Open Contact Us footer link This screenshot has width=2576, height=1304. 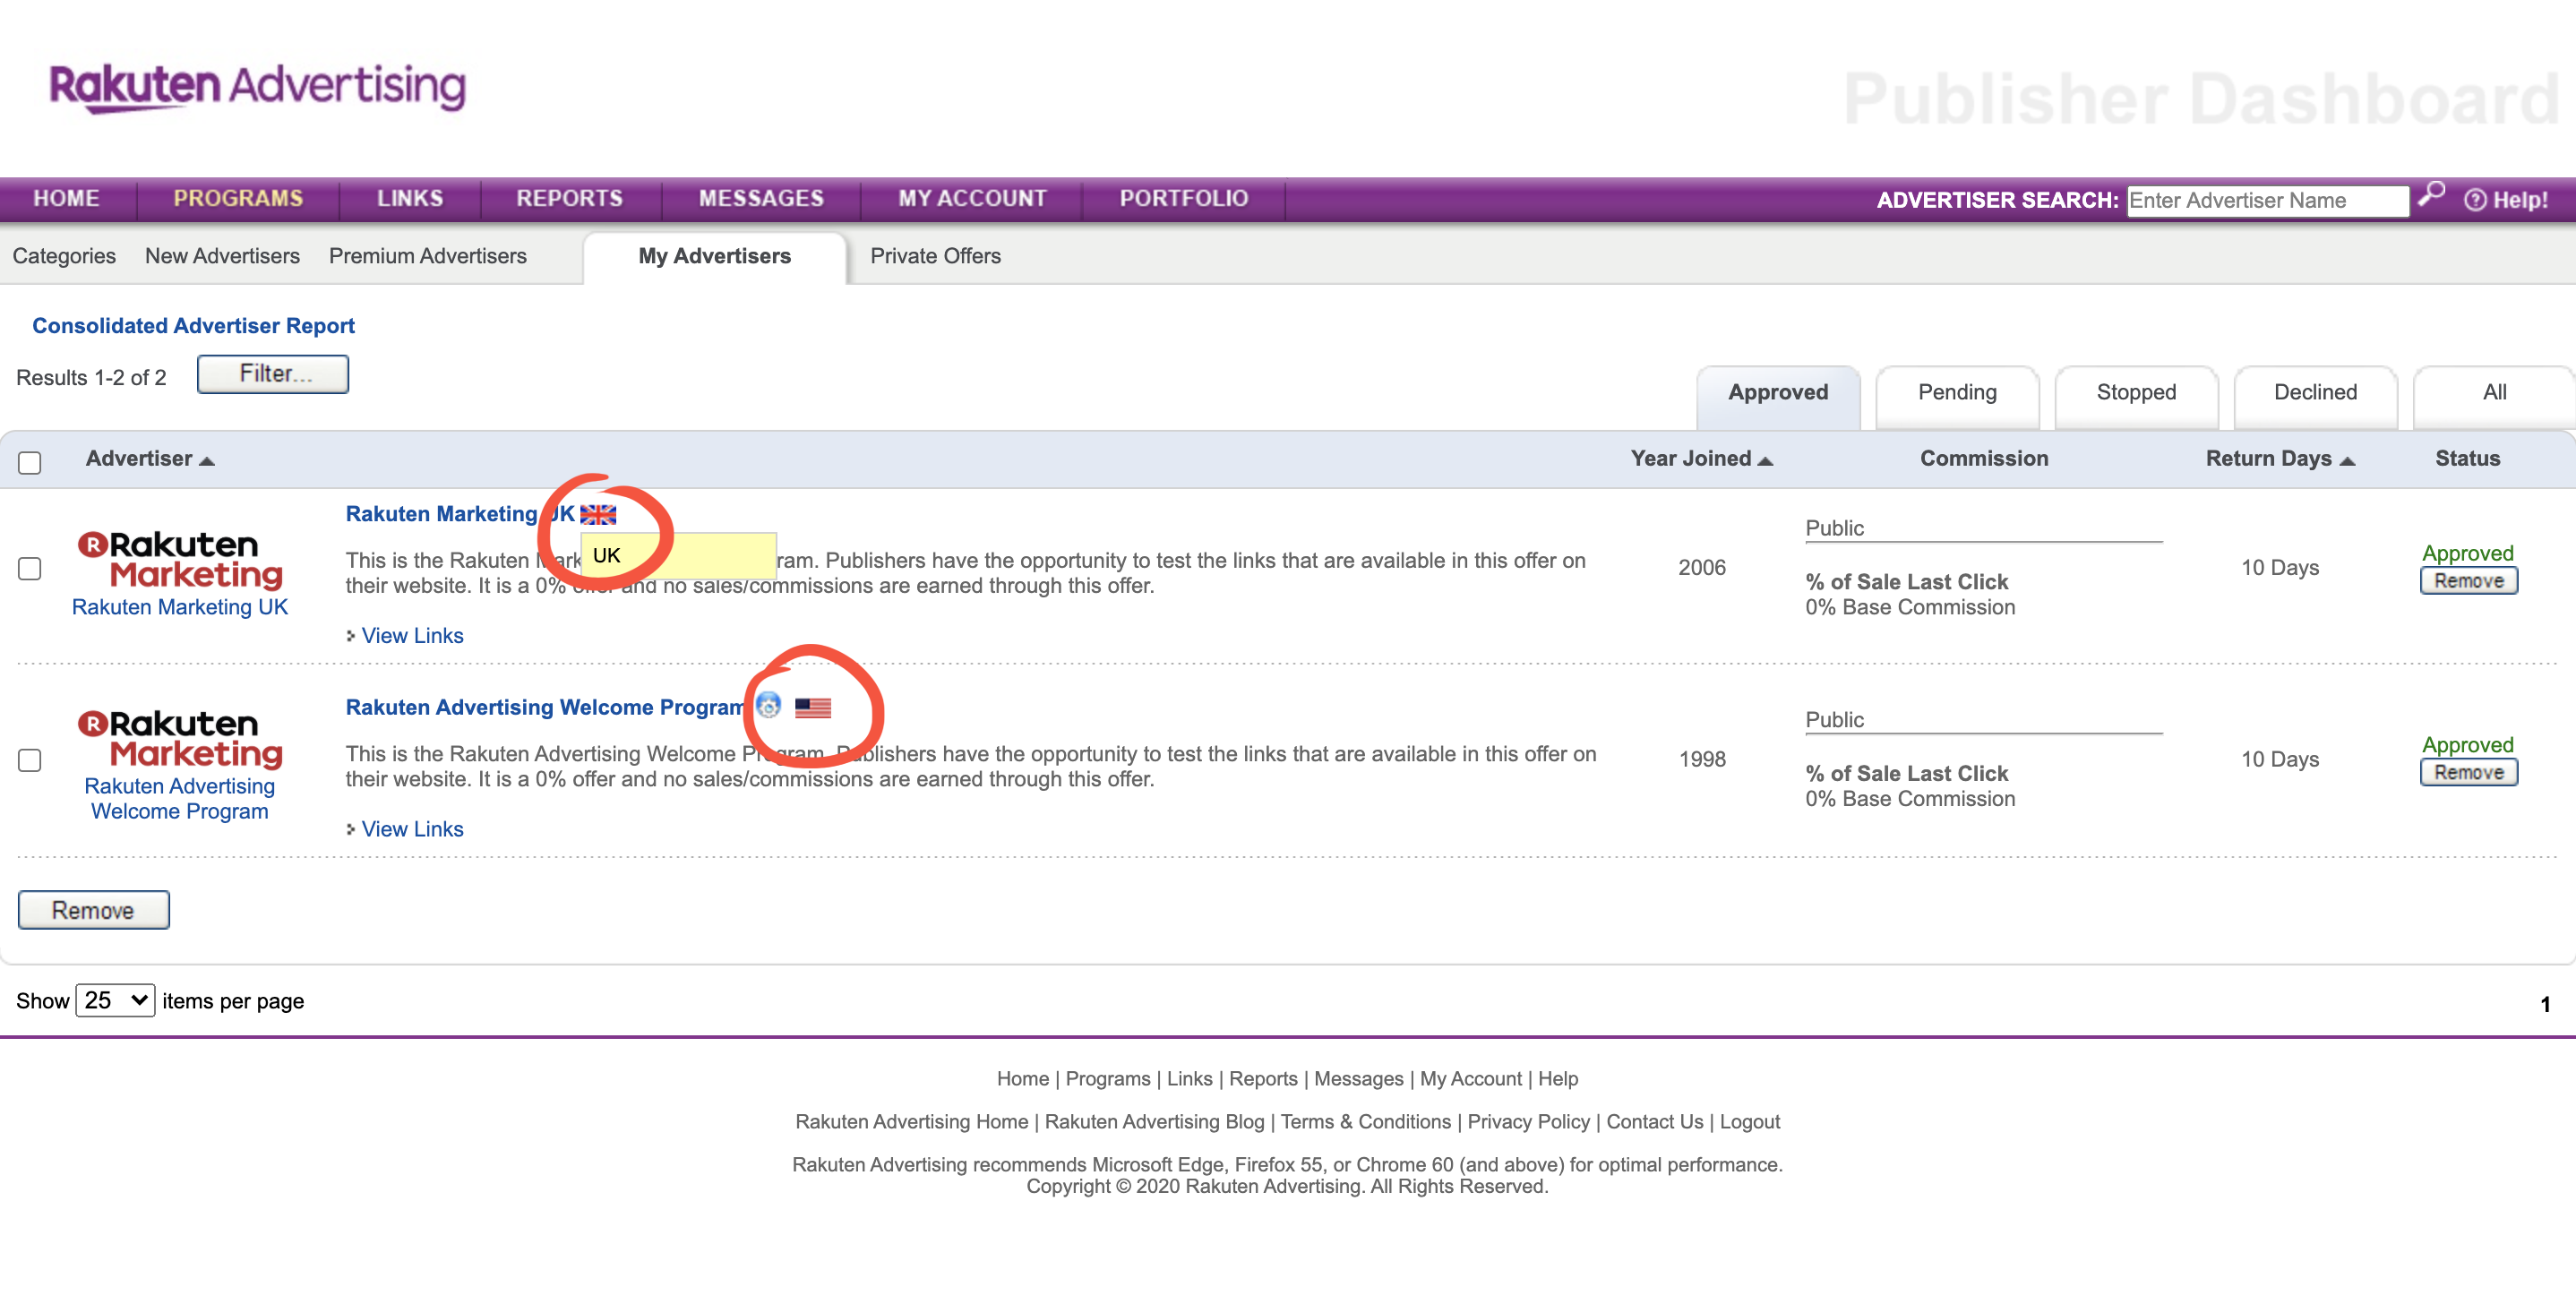coord(1654,1122)
